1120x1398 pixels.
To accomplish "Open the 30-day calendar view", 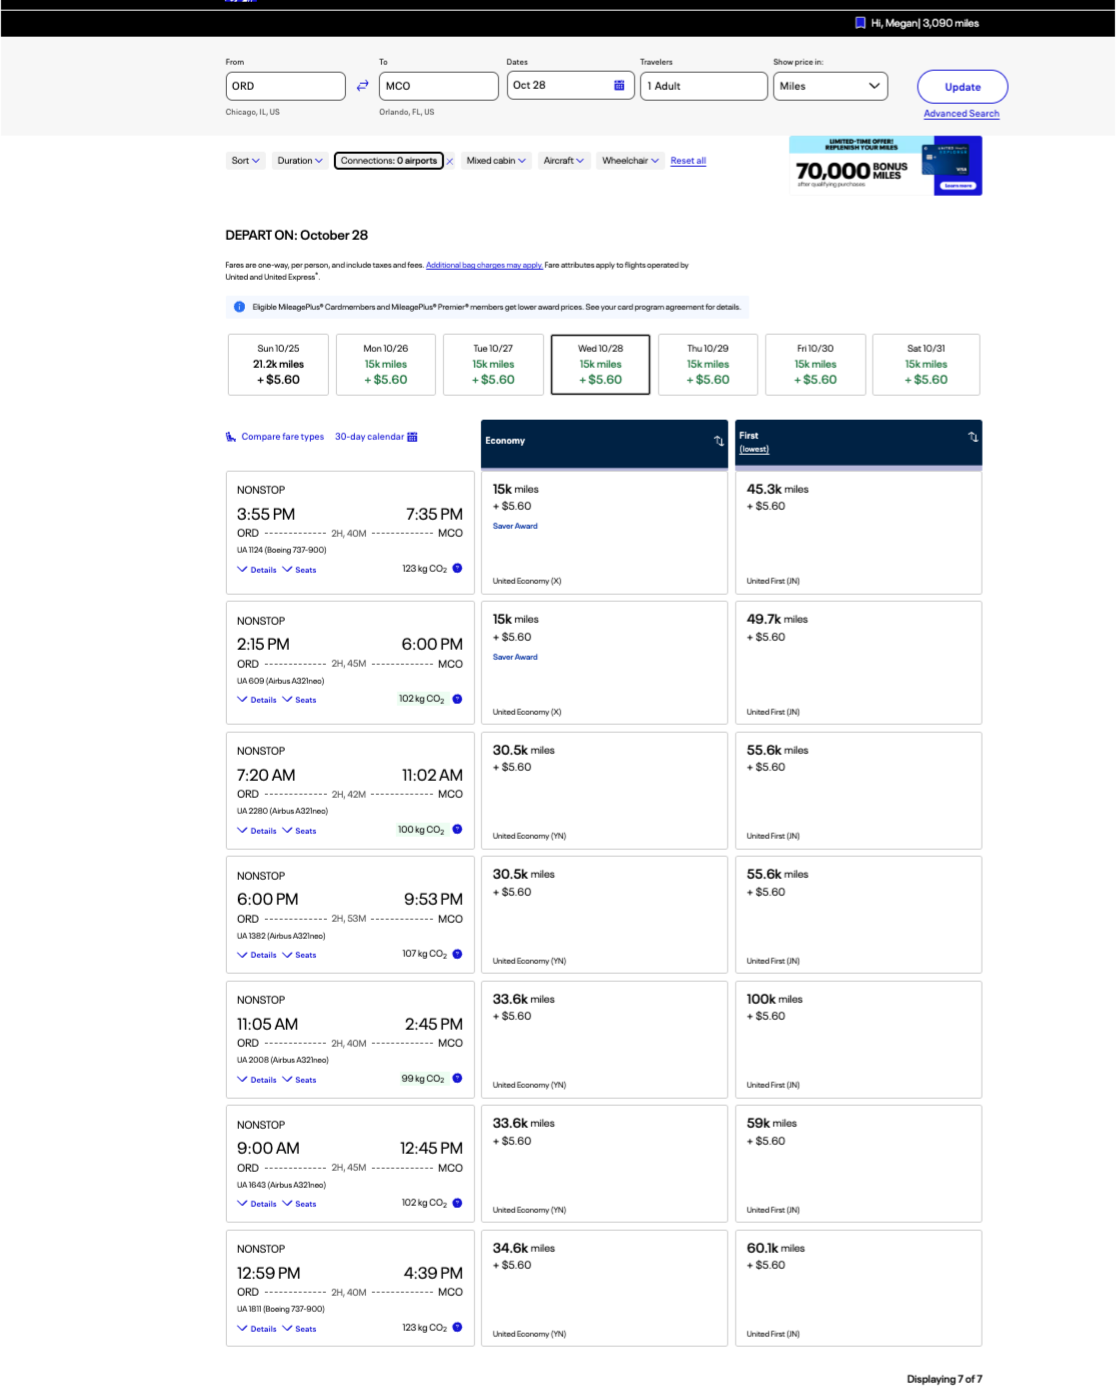I will tap(376, 437).
